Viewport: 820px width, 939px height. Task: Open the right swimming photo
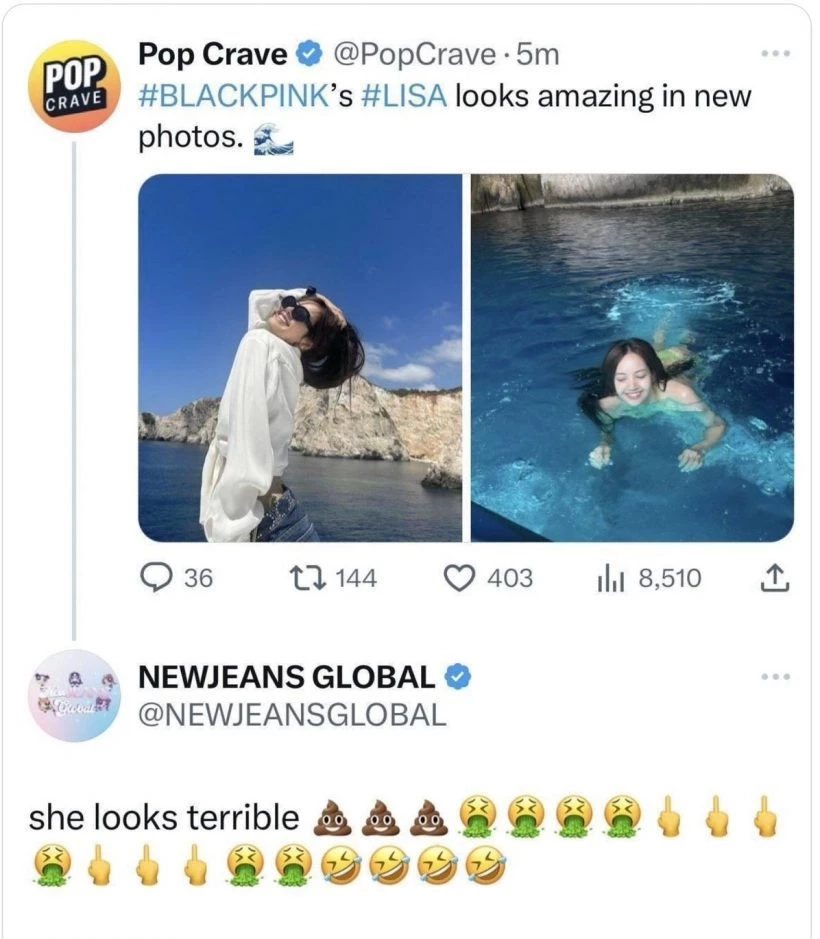(632, 358)
